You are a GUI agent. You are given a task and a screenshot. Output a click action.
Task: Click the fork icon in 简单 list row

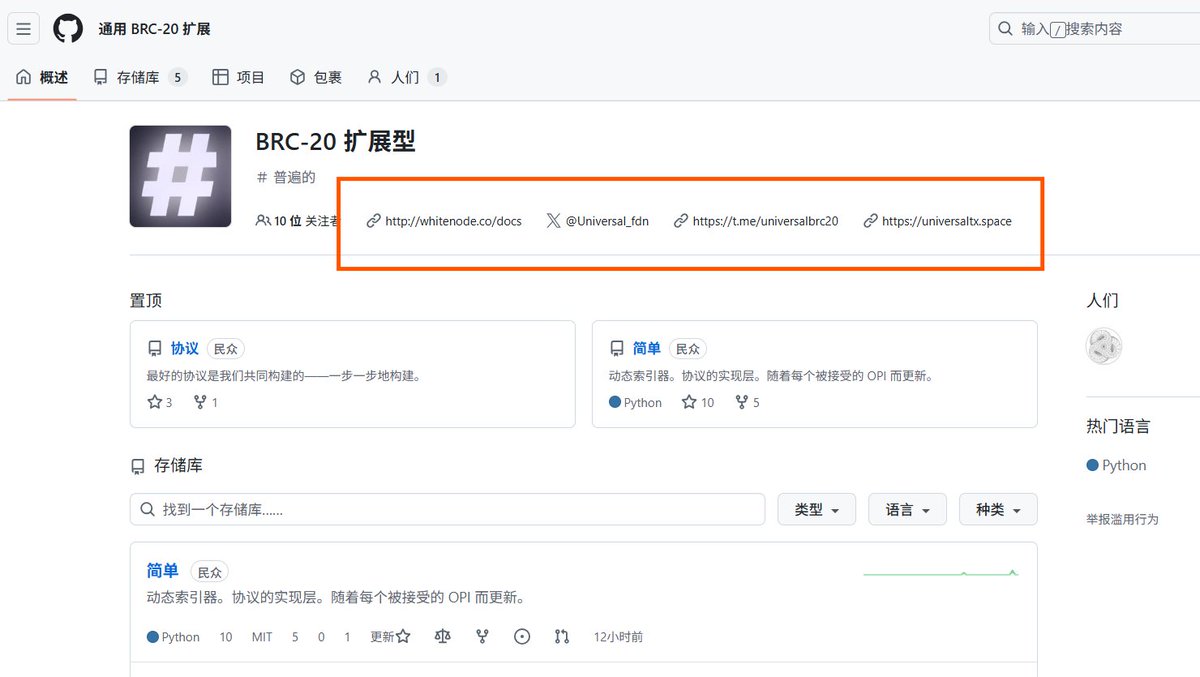[x=482, y=636]
